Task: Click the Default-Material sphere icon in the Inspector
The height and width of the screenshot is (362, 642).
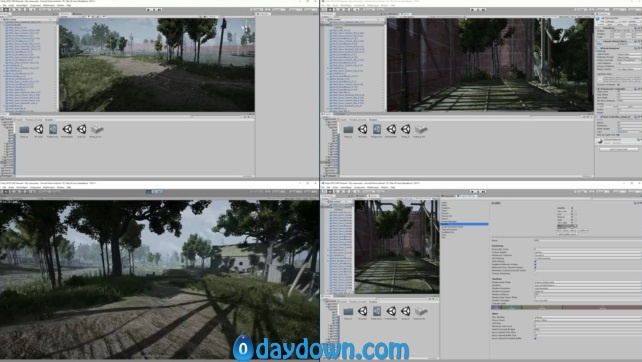Action: tap(600, 141)
